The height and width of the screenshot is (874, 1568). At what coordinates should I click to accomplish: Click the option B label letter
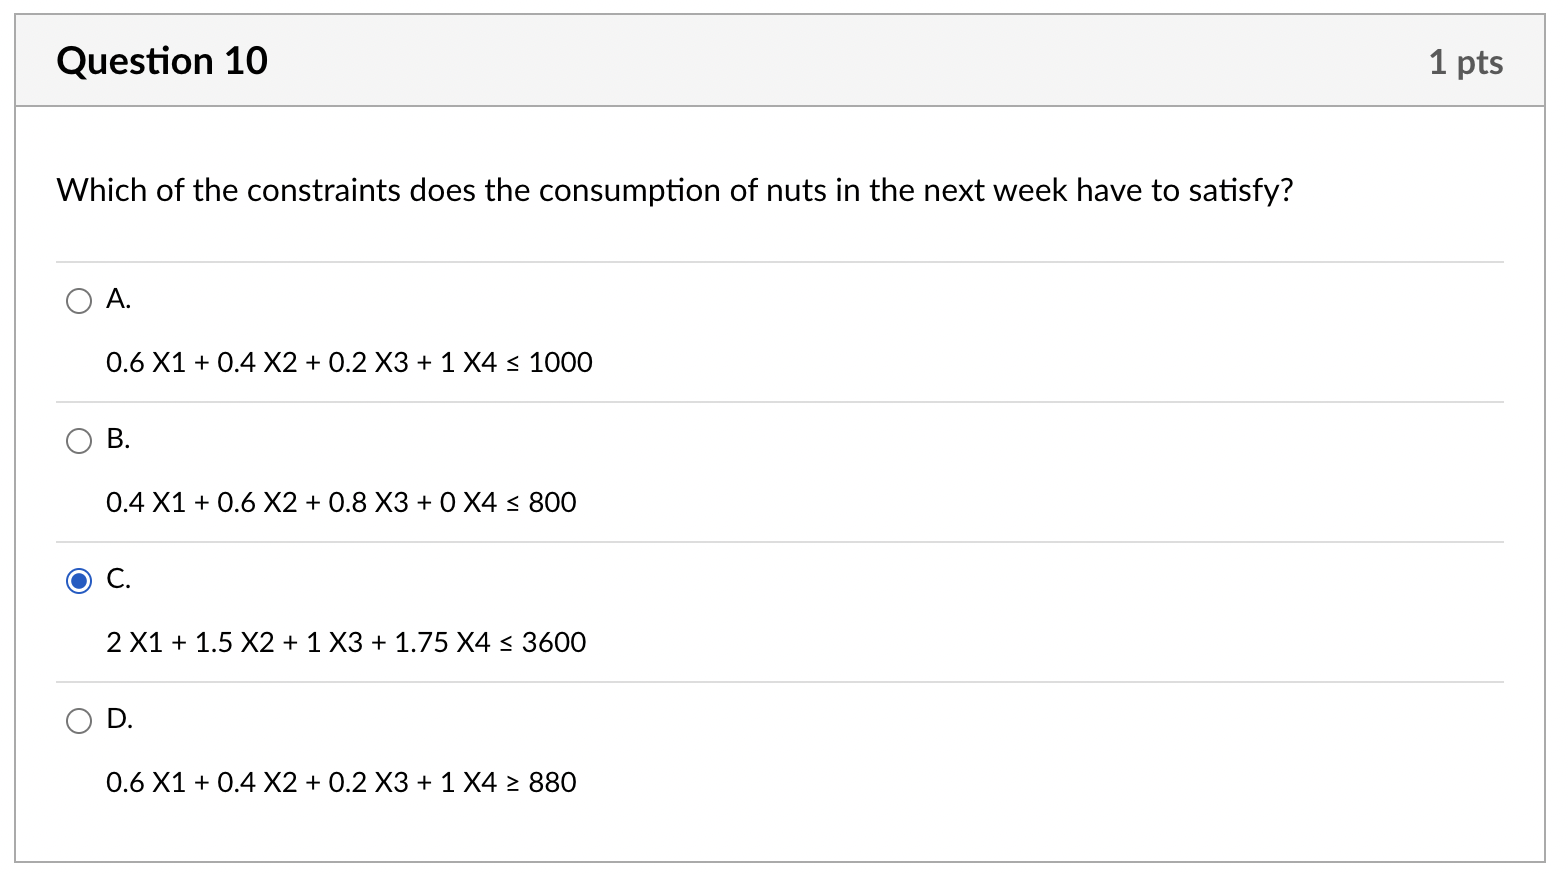click(x=117, y=439)
